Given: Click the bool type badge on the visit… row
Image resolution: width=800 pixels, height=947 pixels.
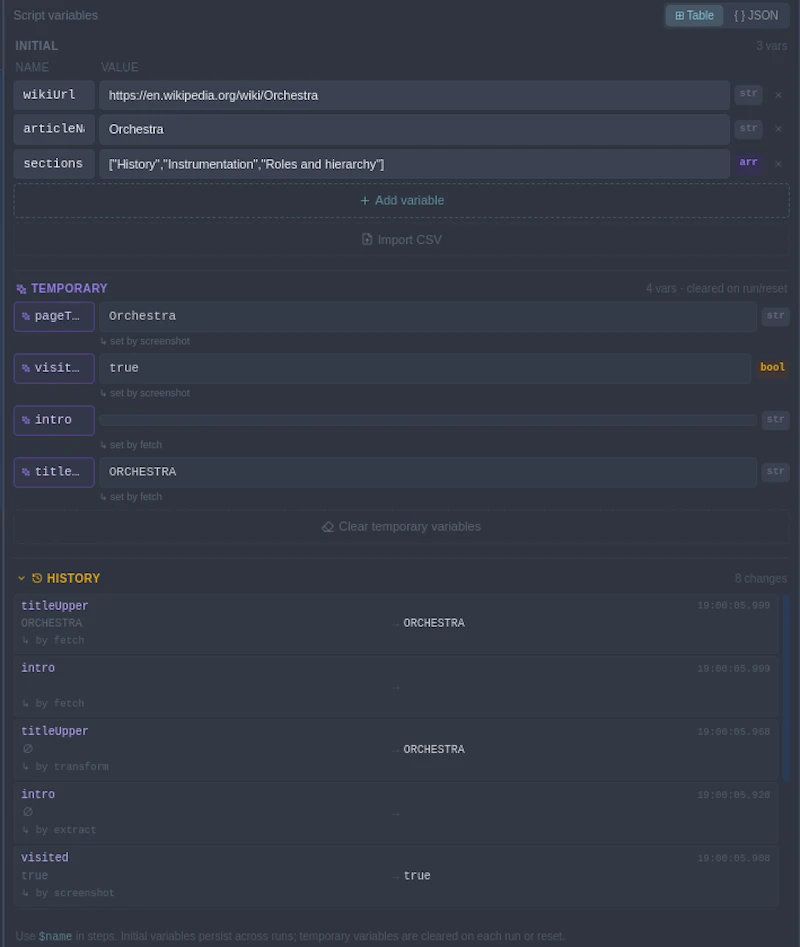Looking at the screenshot, I should coord(772,367).
